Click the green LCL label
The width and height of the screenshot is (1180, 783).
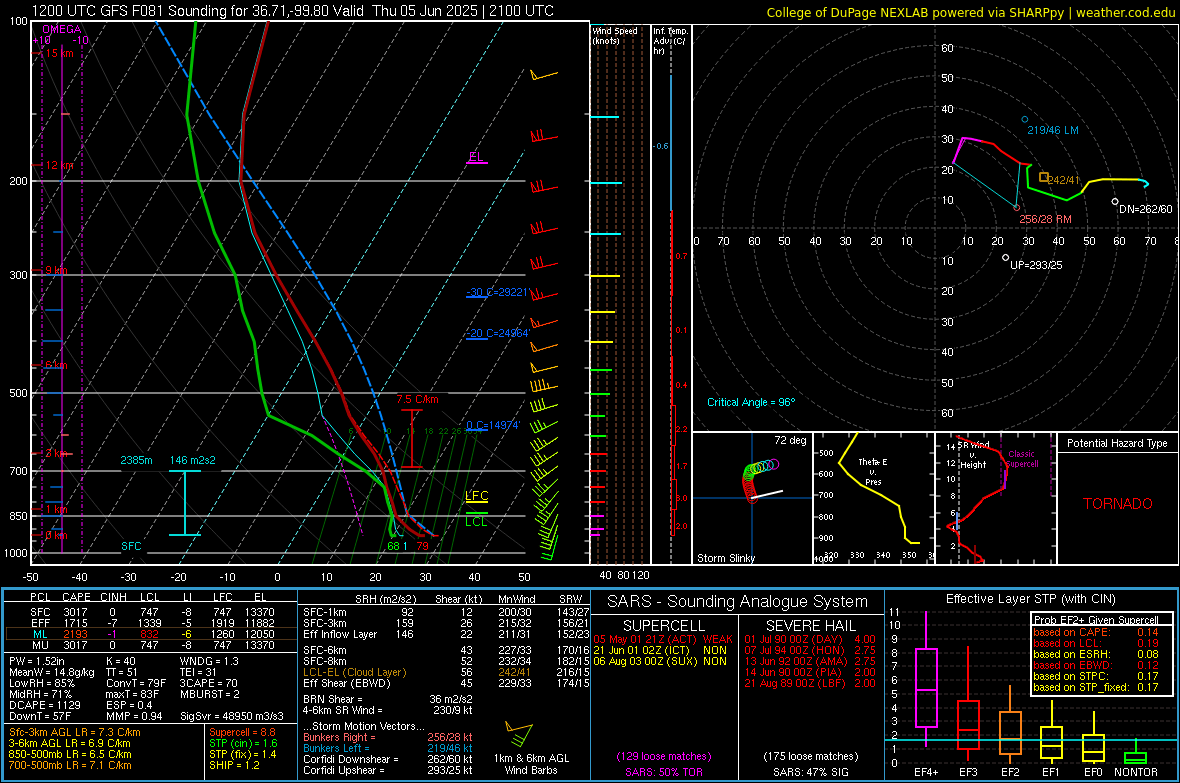(x=476, y=522)
